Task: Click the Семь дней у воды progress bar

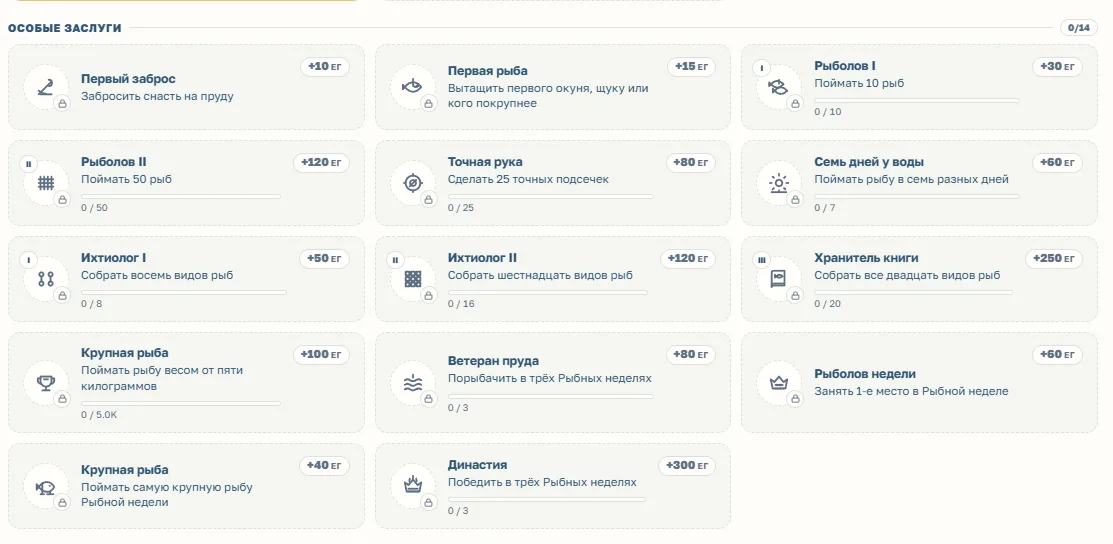Action: click(916, 197)
